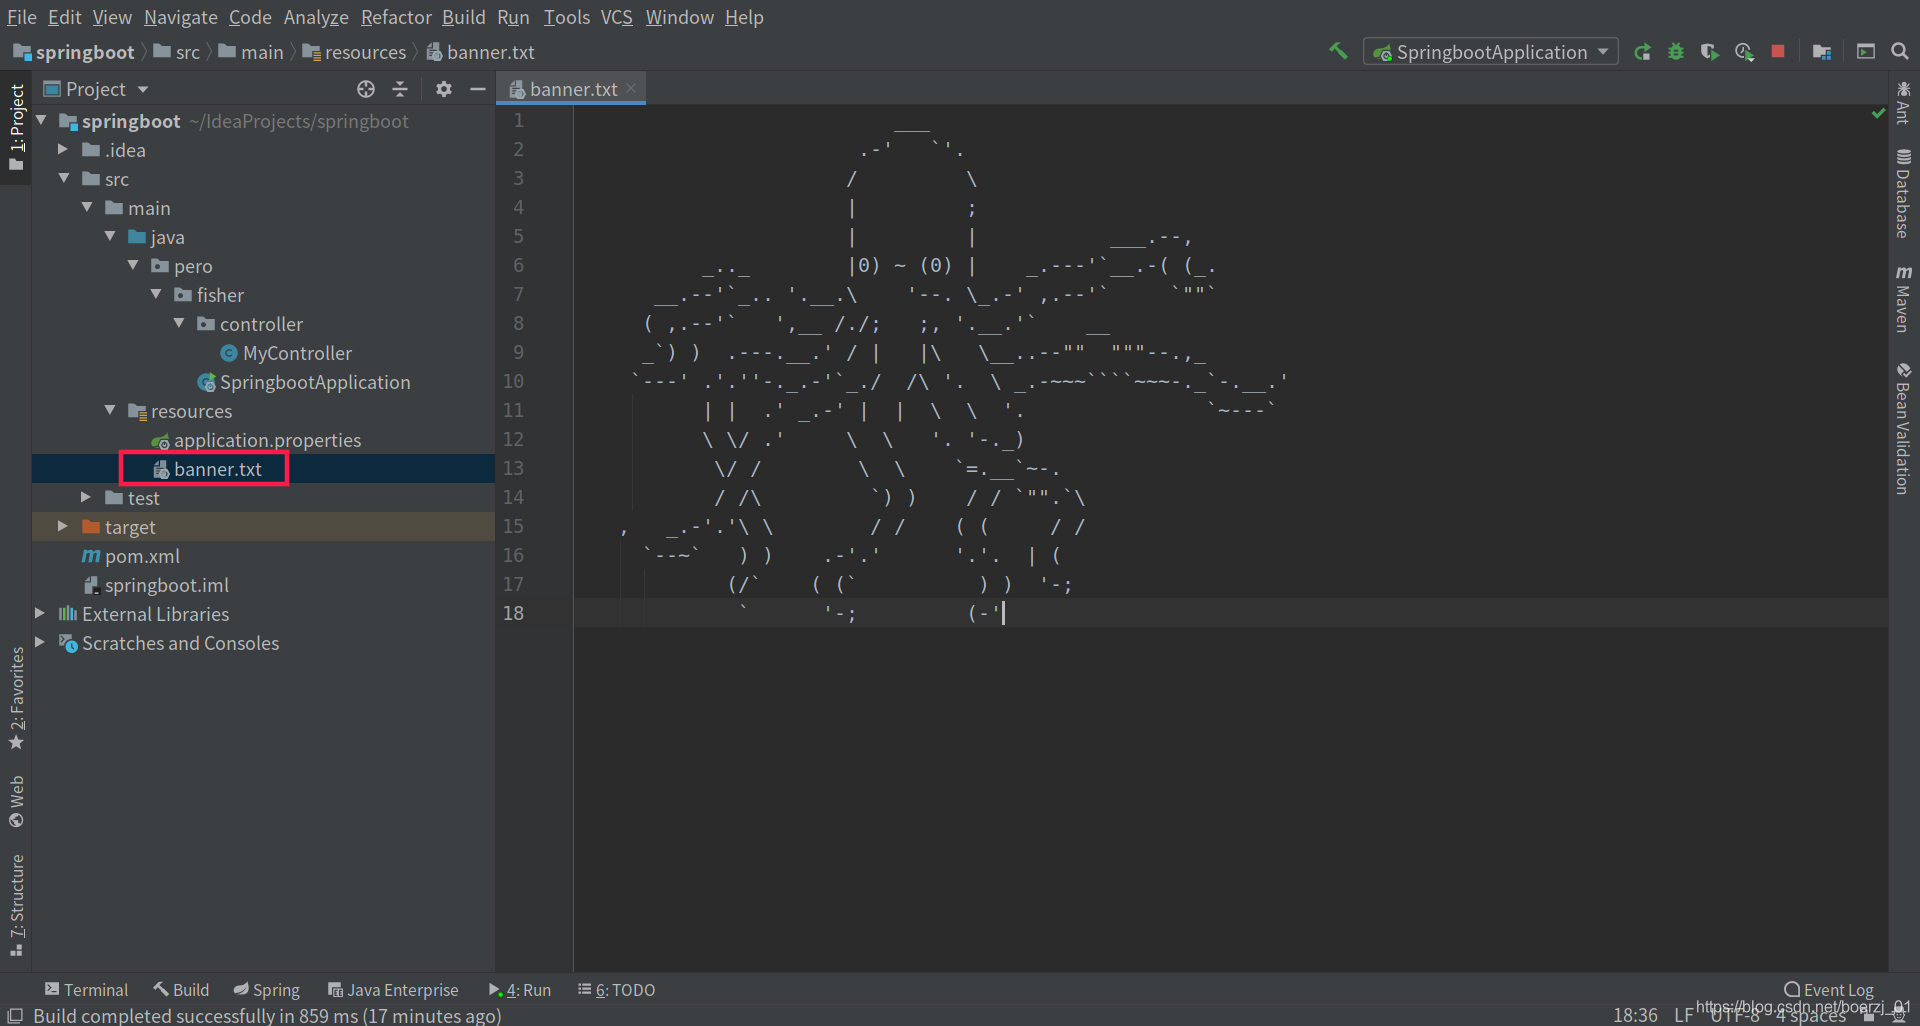
Task: Open the VCS menu
Action: [x=616, y=17]
